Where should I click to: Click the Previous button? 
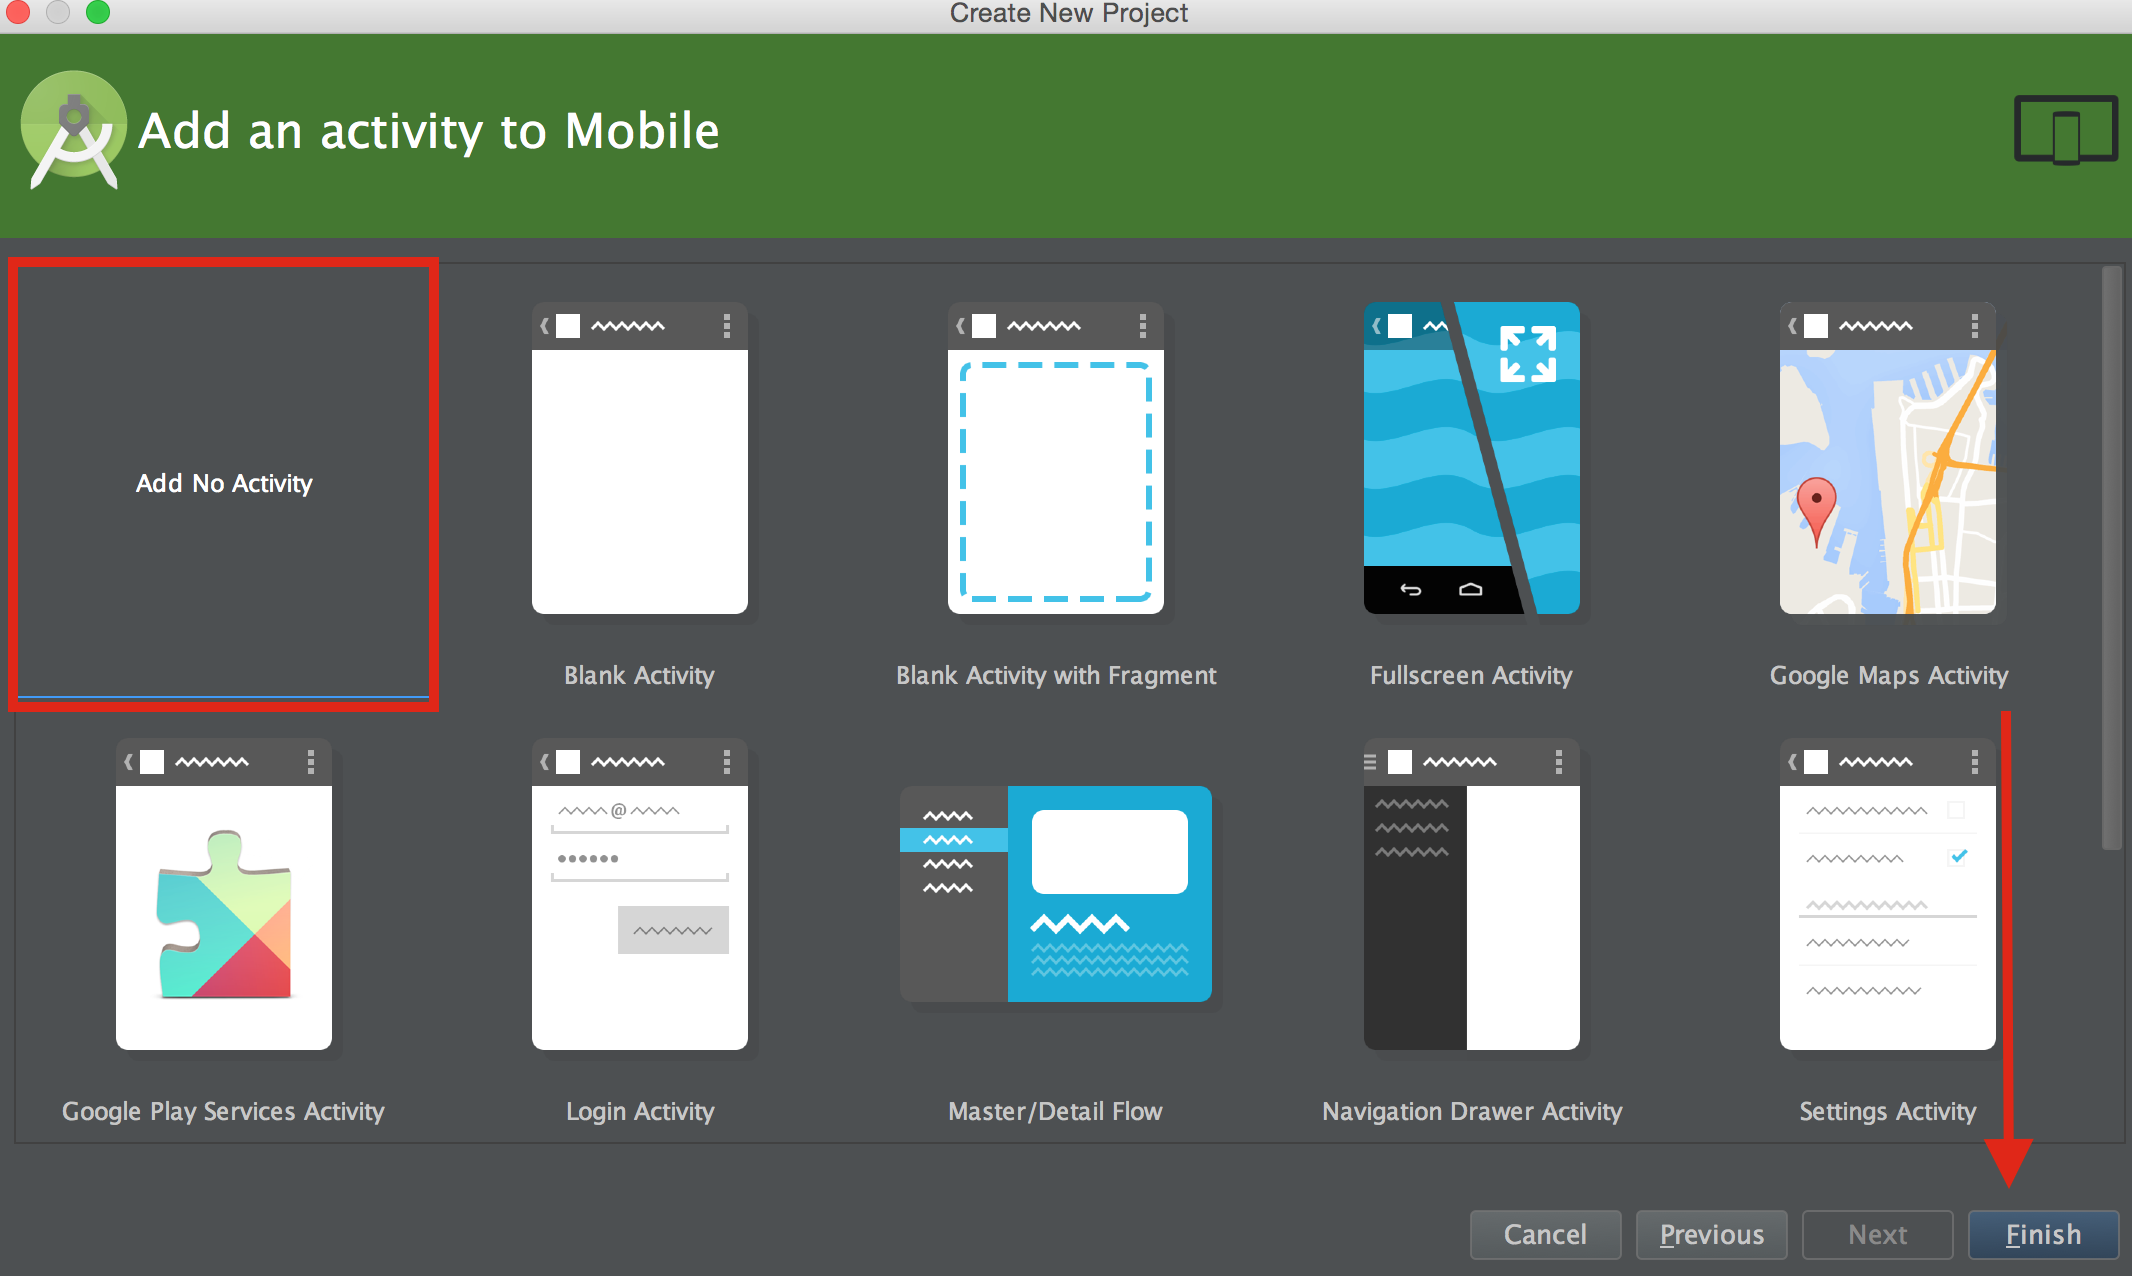pyautogui.click(x=1711, y=1234)
